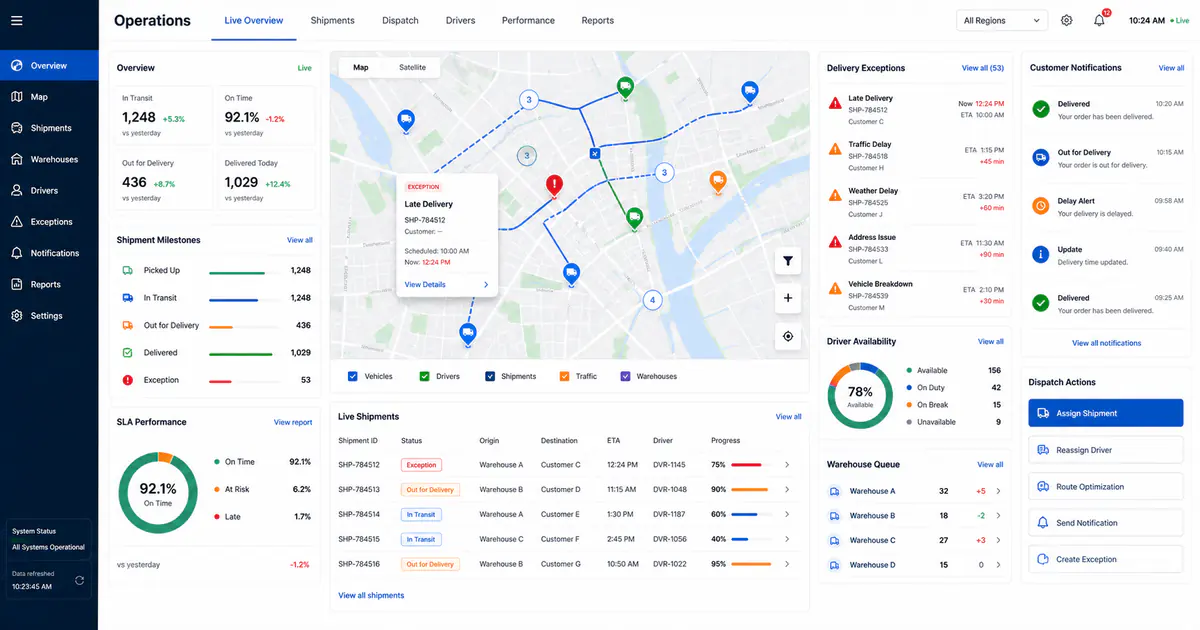Open the All Regions dropdown
1200x630 pixels.
pyautogui.click(x=1002, y=20)
